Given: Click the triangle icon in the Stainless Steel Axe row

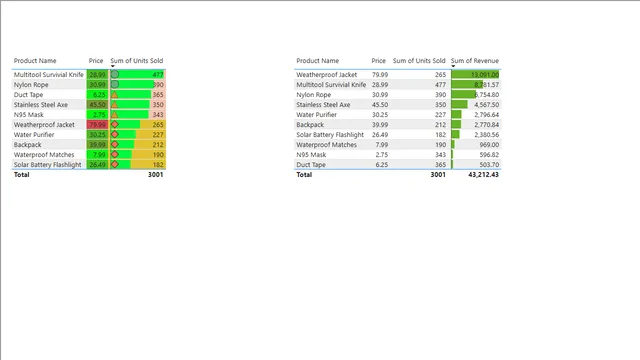Looking at the screenshot, I should click(115, 104).
